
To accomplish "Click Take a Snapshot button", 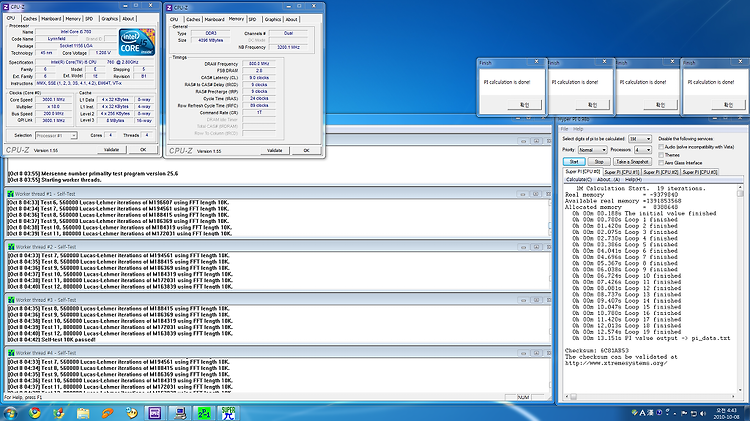I will [x=632, y=162].
